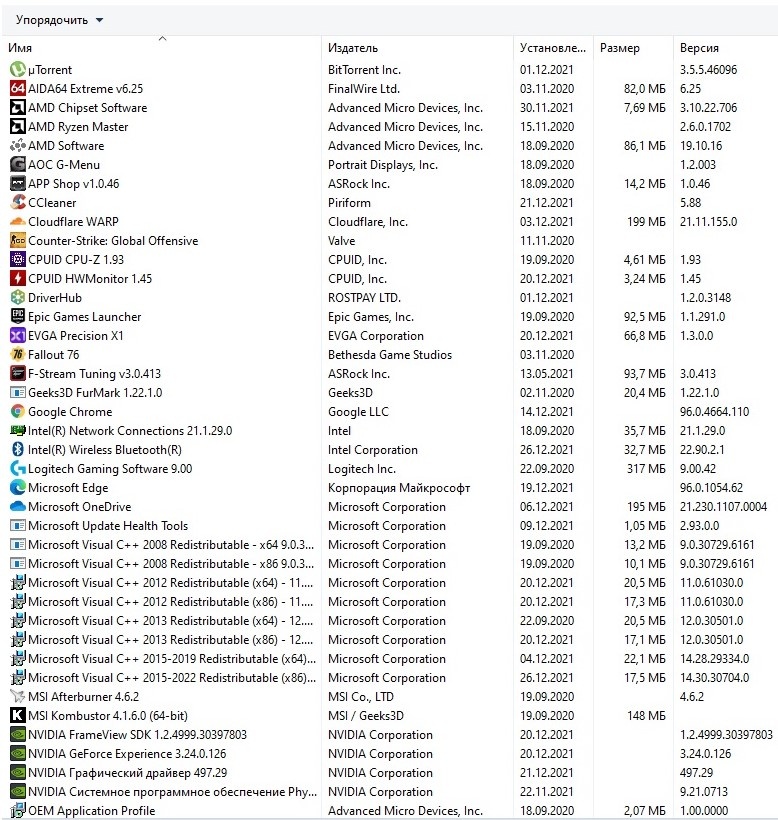Image resolution: width=778 pixels, height=820 pixels.
Task: Click the Google Chrome icon
Action: 18,412
